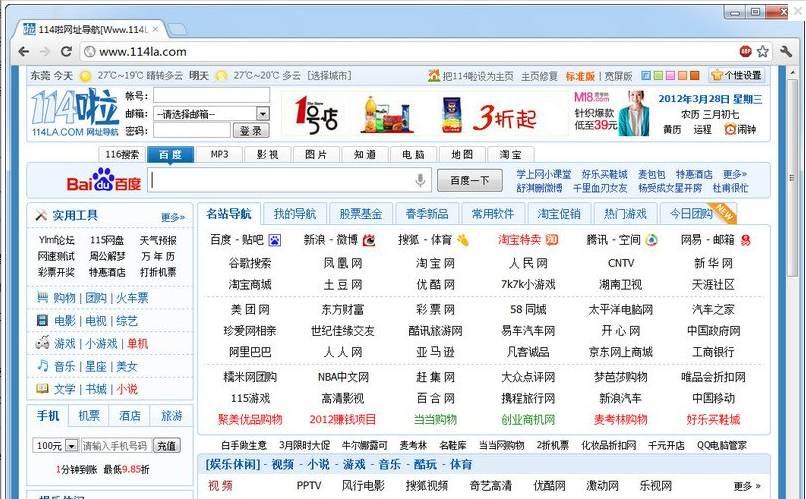Select the light orange theme swatch
806x499 pixels.
coord(683,76)
